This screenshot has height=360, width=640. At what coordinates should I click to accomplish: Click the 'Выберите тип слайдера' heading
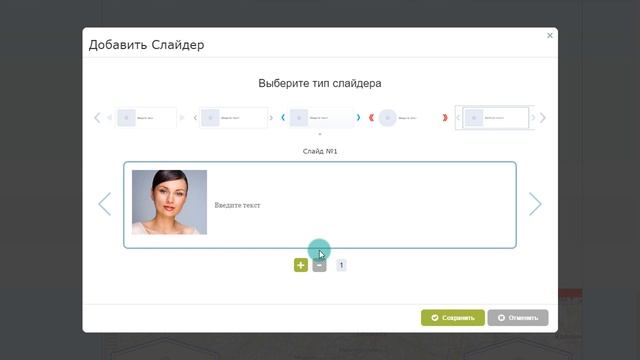320,83
